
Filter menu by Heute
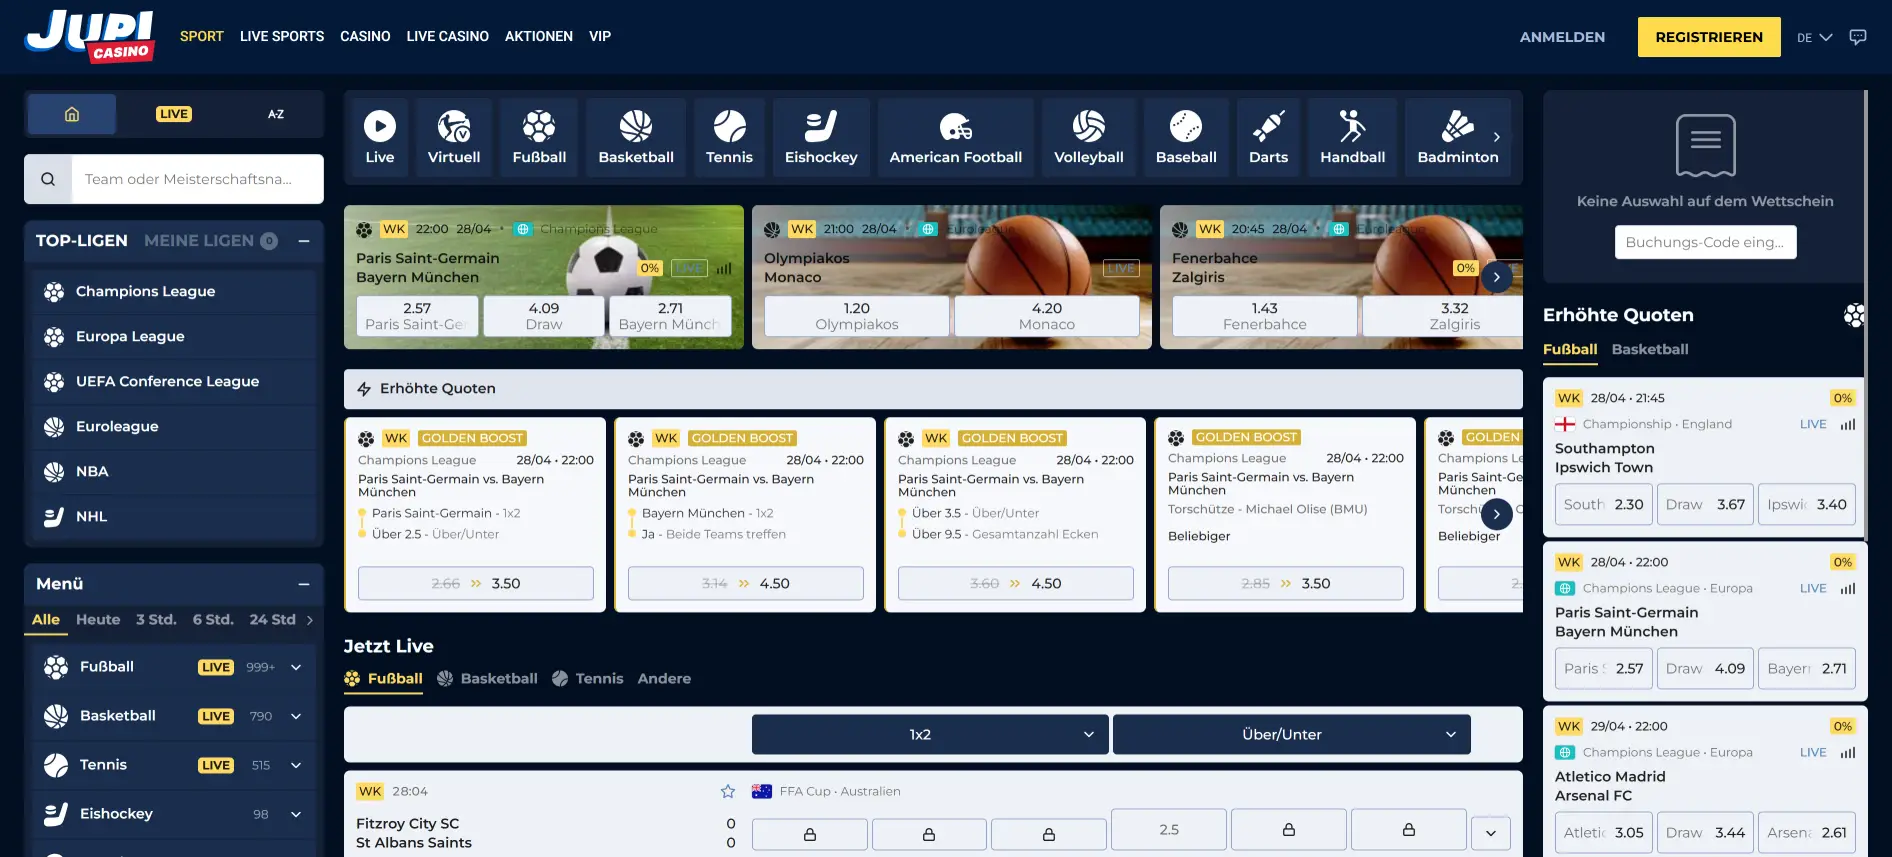(x=98, y=619)
